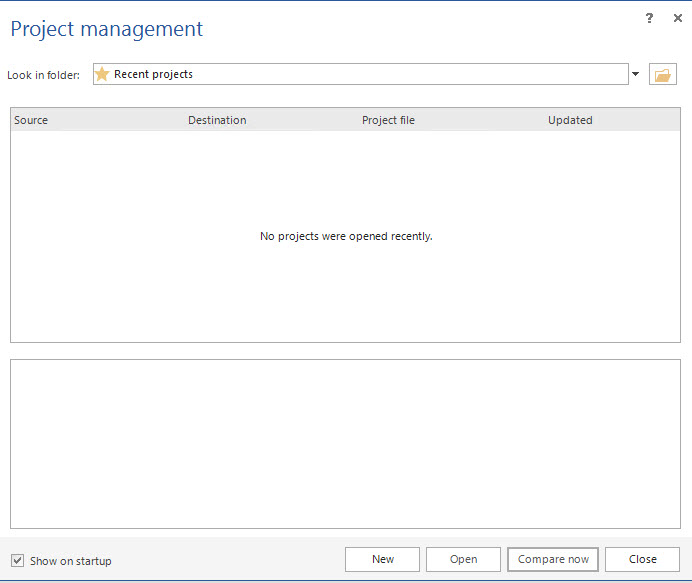Sort by the Source column header
The width and height of the screenshot is (692, 583).
31,120
